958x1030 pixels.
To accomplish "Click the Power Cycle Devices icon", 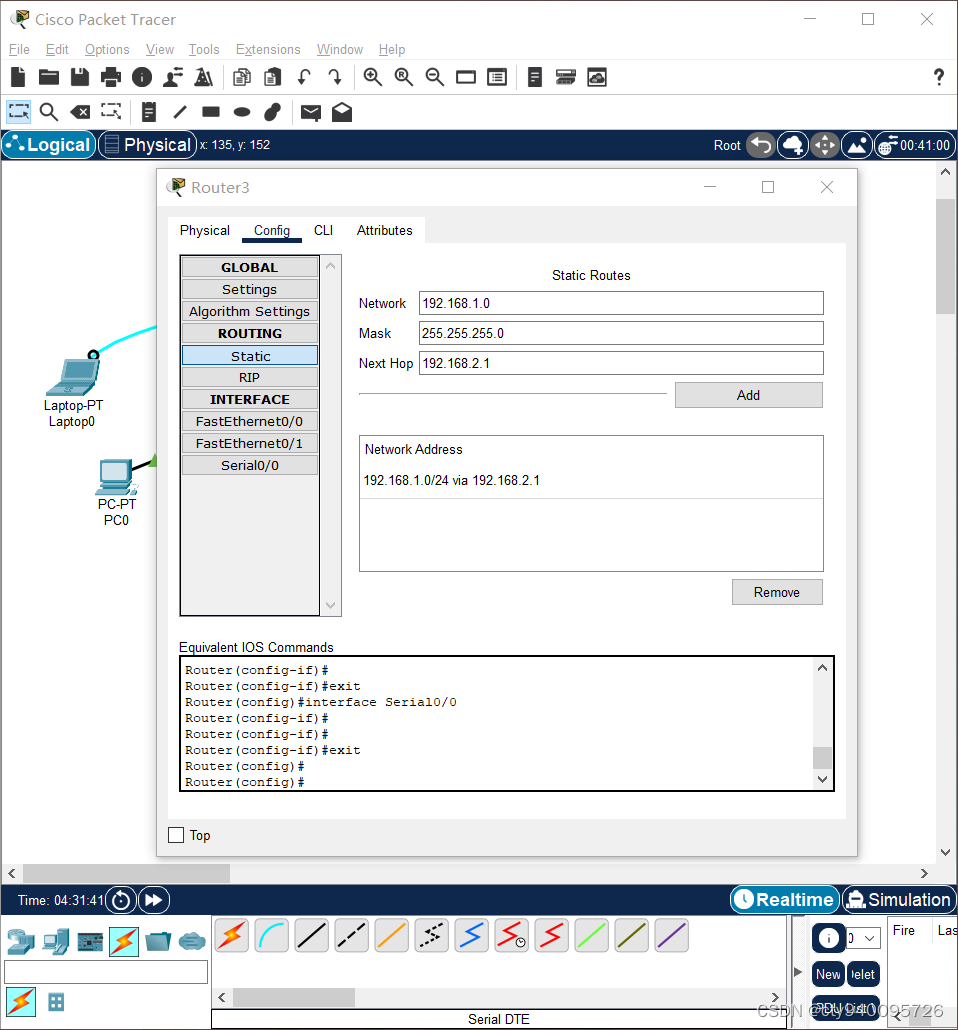I will tap(121, 900).
